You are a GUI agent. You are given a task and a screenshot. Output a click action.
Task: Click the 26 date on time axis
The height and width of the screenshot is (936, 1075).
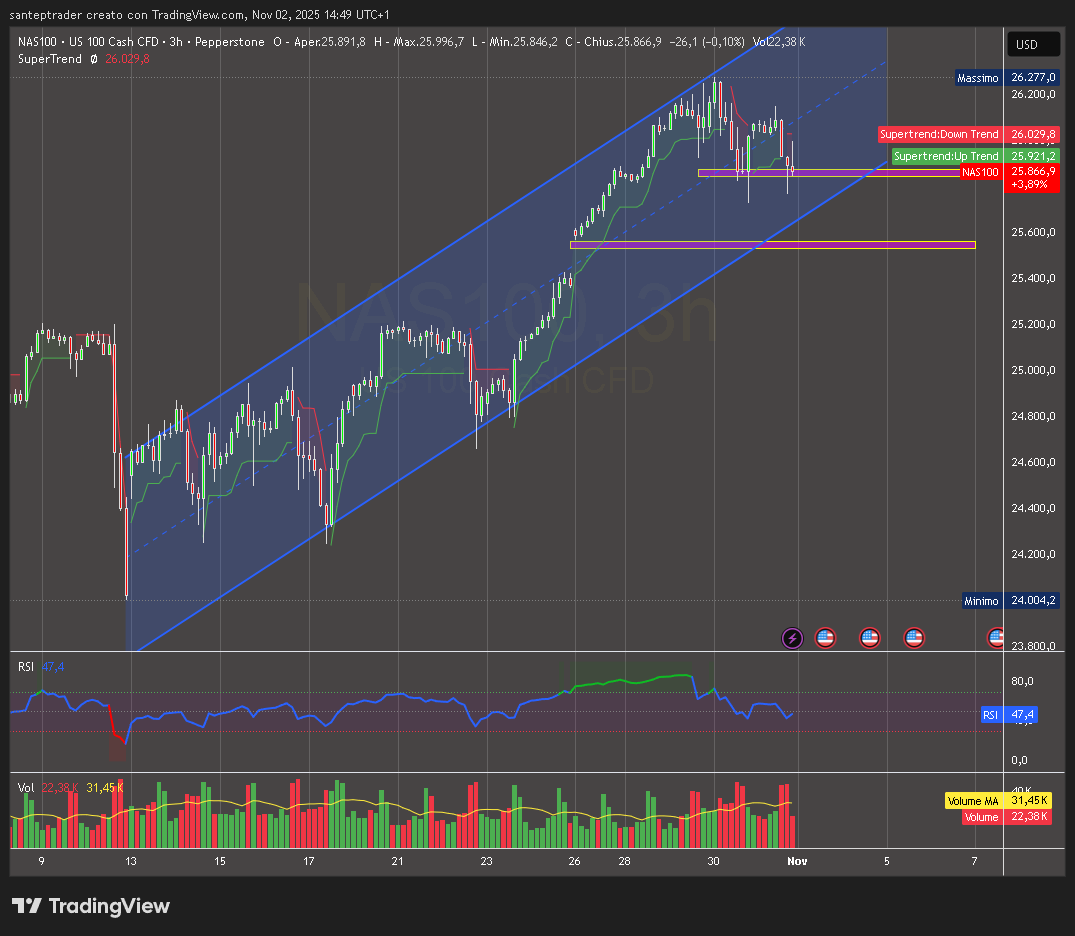coord(574,861)
